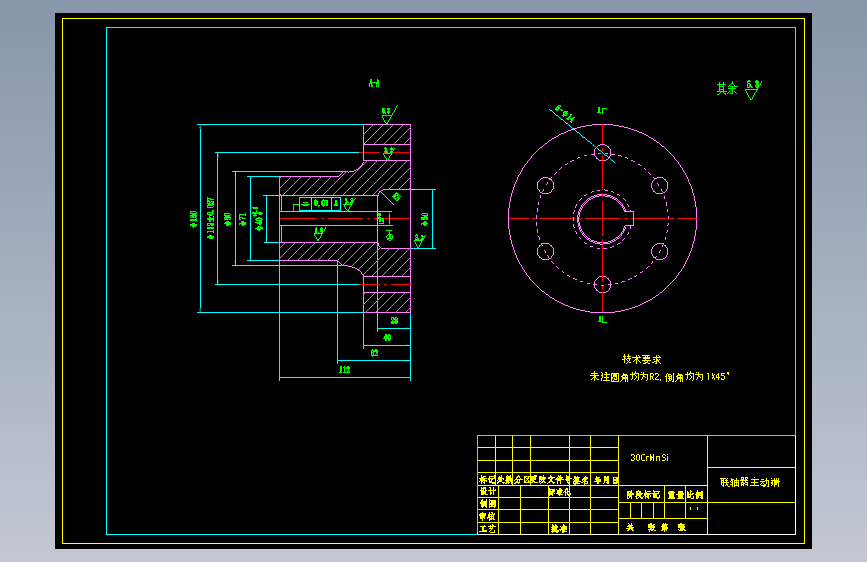Viewport: 867px width, 562px height.
Task: Select the 29 length dimension
Action: click(x=394, y=320)
